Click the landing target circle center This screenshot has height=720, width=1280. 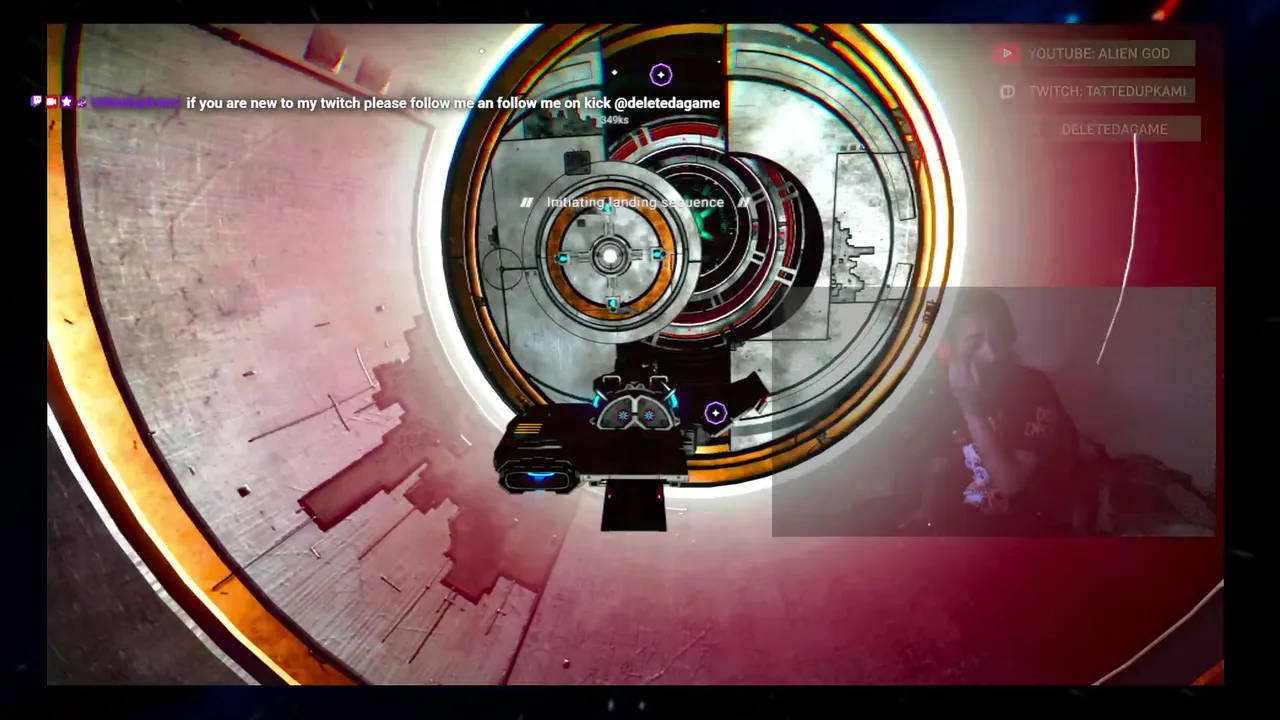point(610,257)
